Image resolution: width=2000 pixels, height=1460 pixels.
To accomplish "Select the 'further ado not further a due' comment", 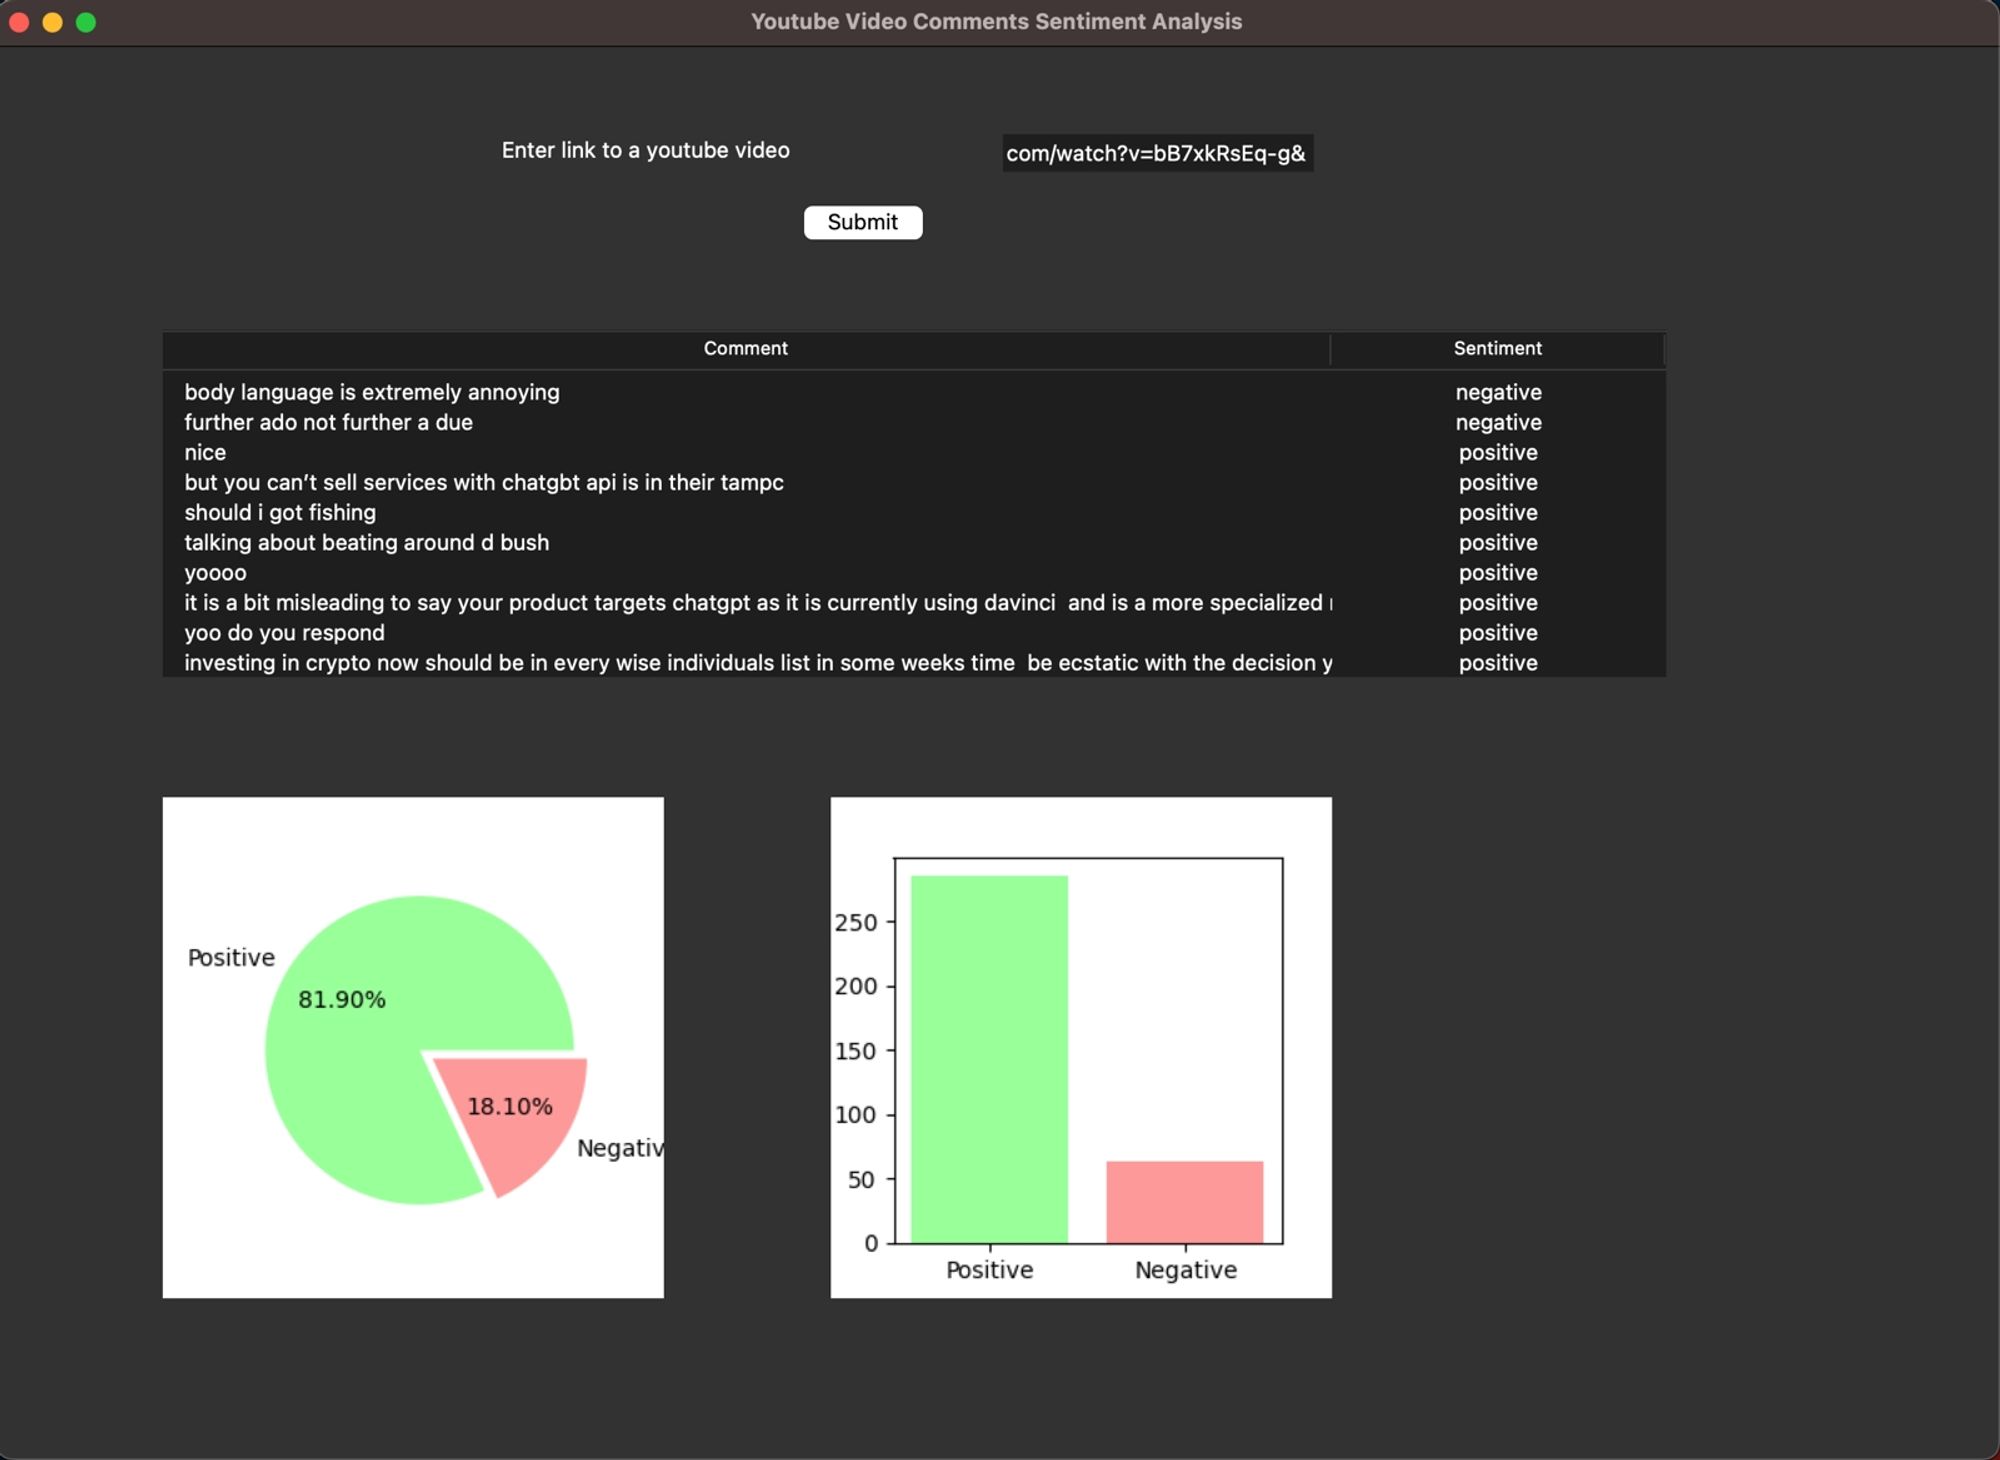I will coord(328,422).
